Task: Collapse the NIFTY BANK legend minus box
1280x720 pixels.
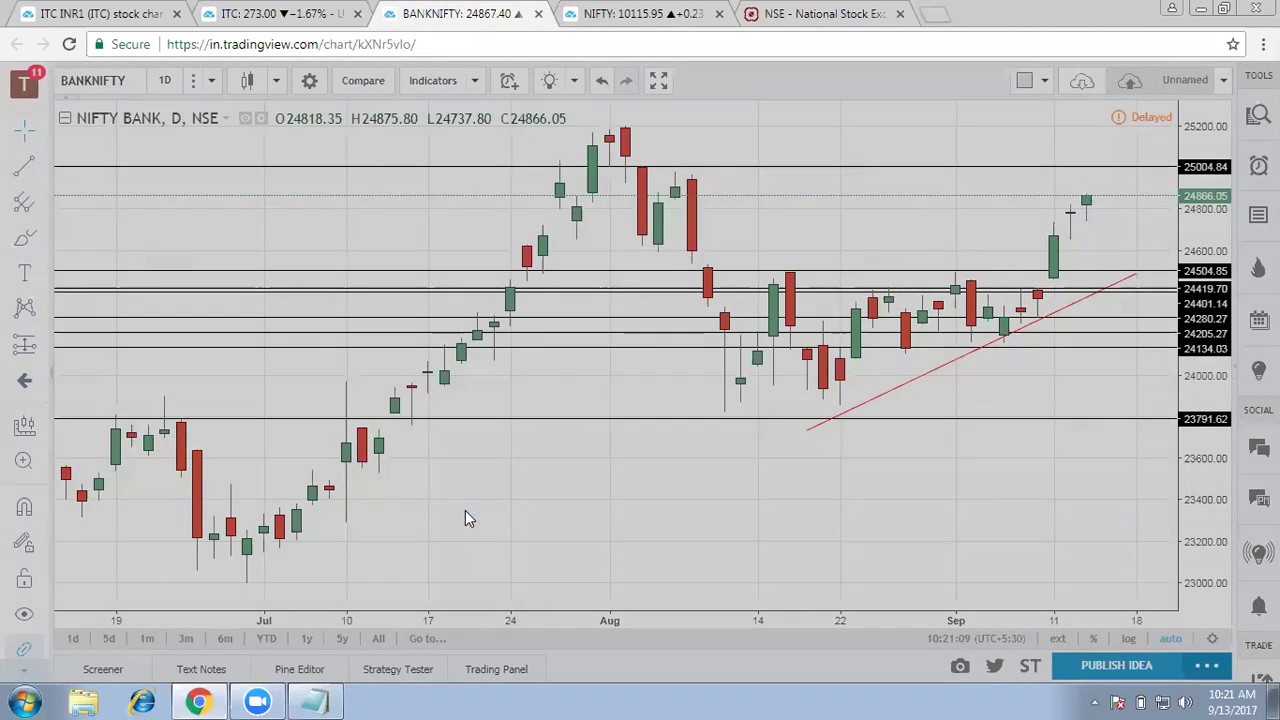Action: [x=65, y=118]
